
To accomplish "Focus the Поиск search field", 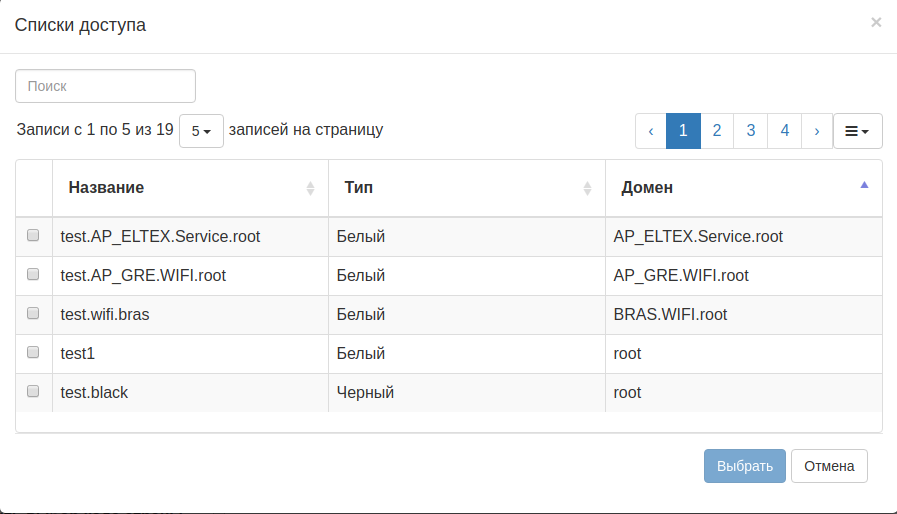I will 105,86.
